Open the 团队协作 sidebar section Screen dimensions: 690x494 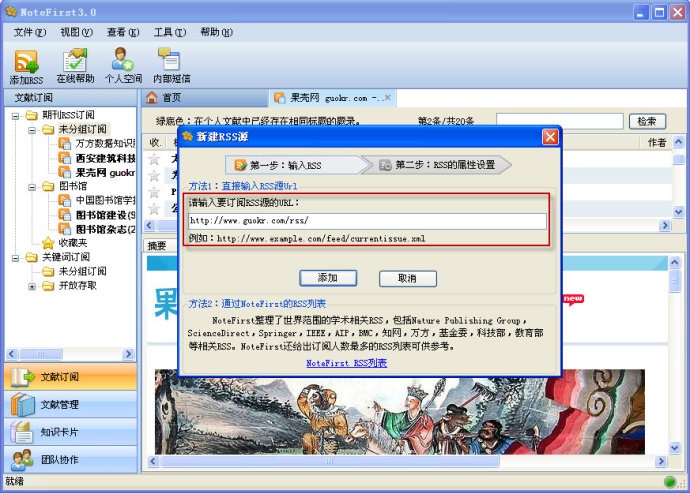point(70,460)
